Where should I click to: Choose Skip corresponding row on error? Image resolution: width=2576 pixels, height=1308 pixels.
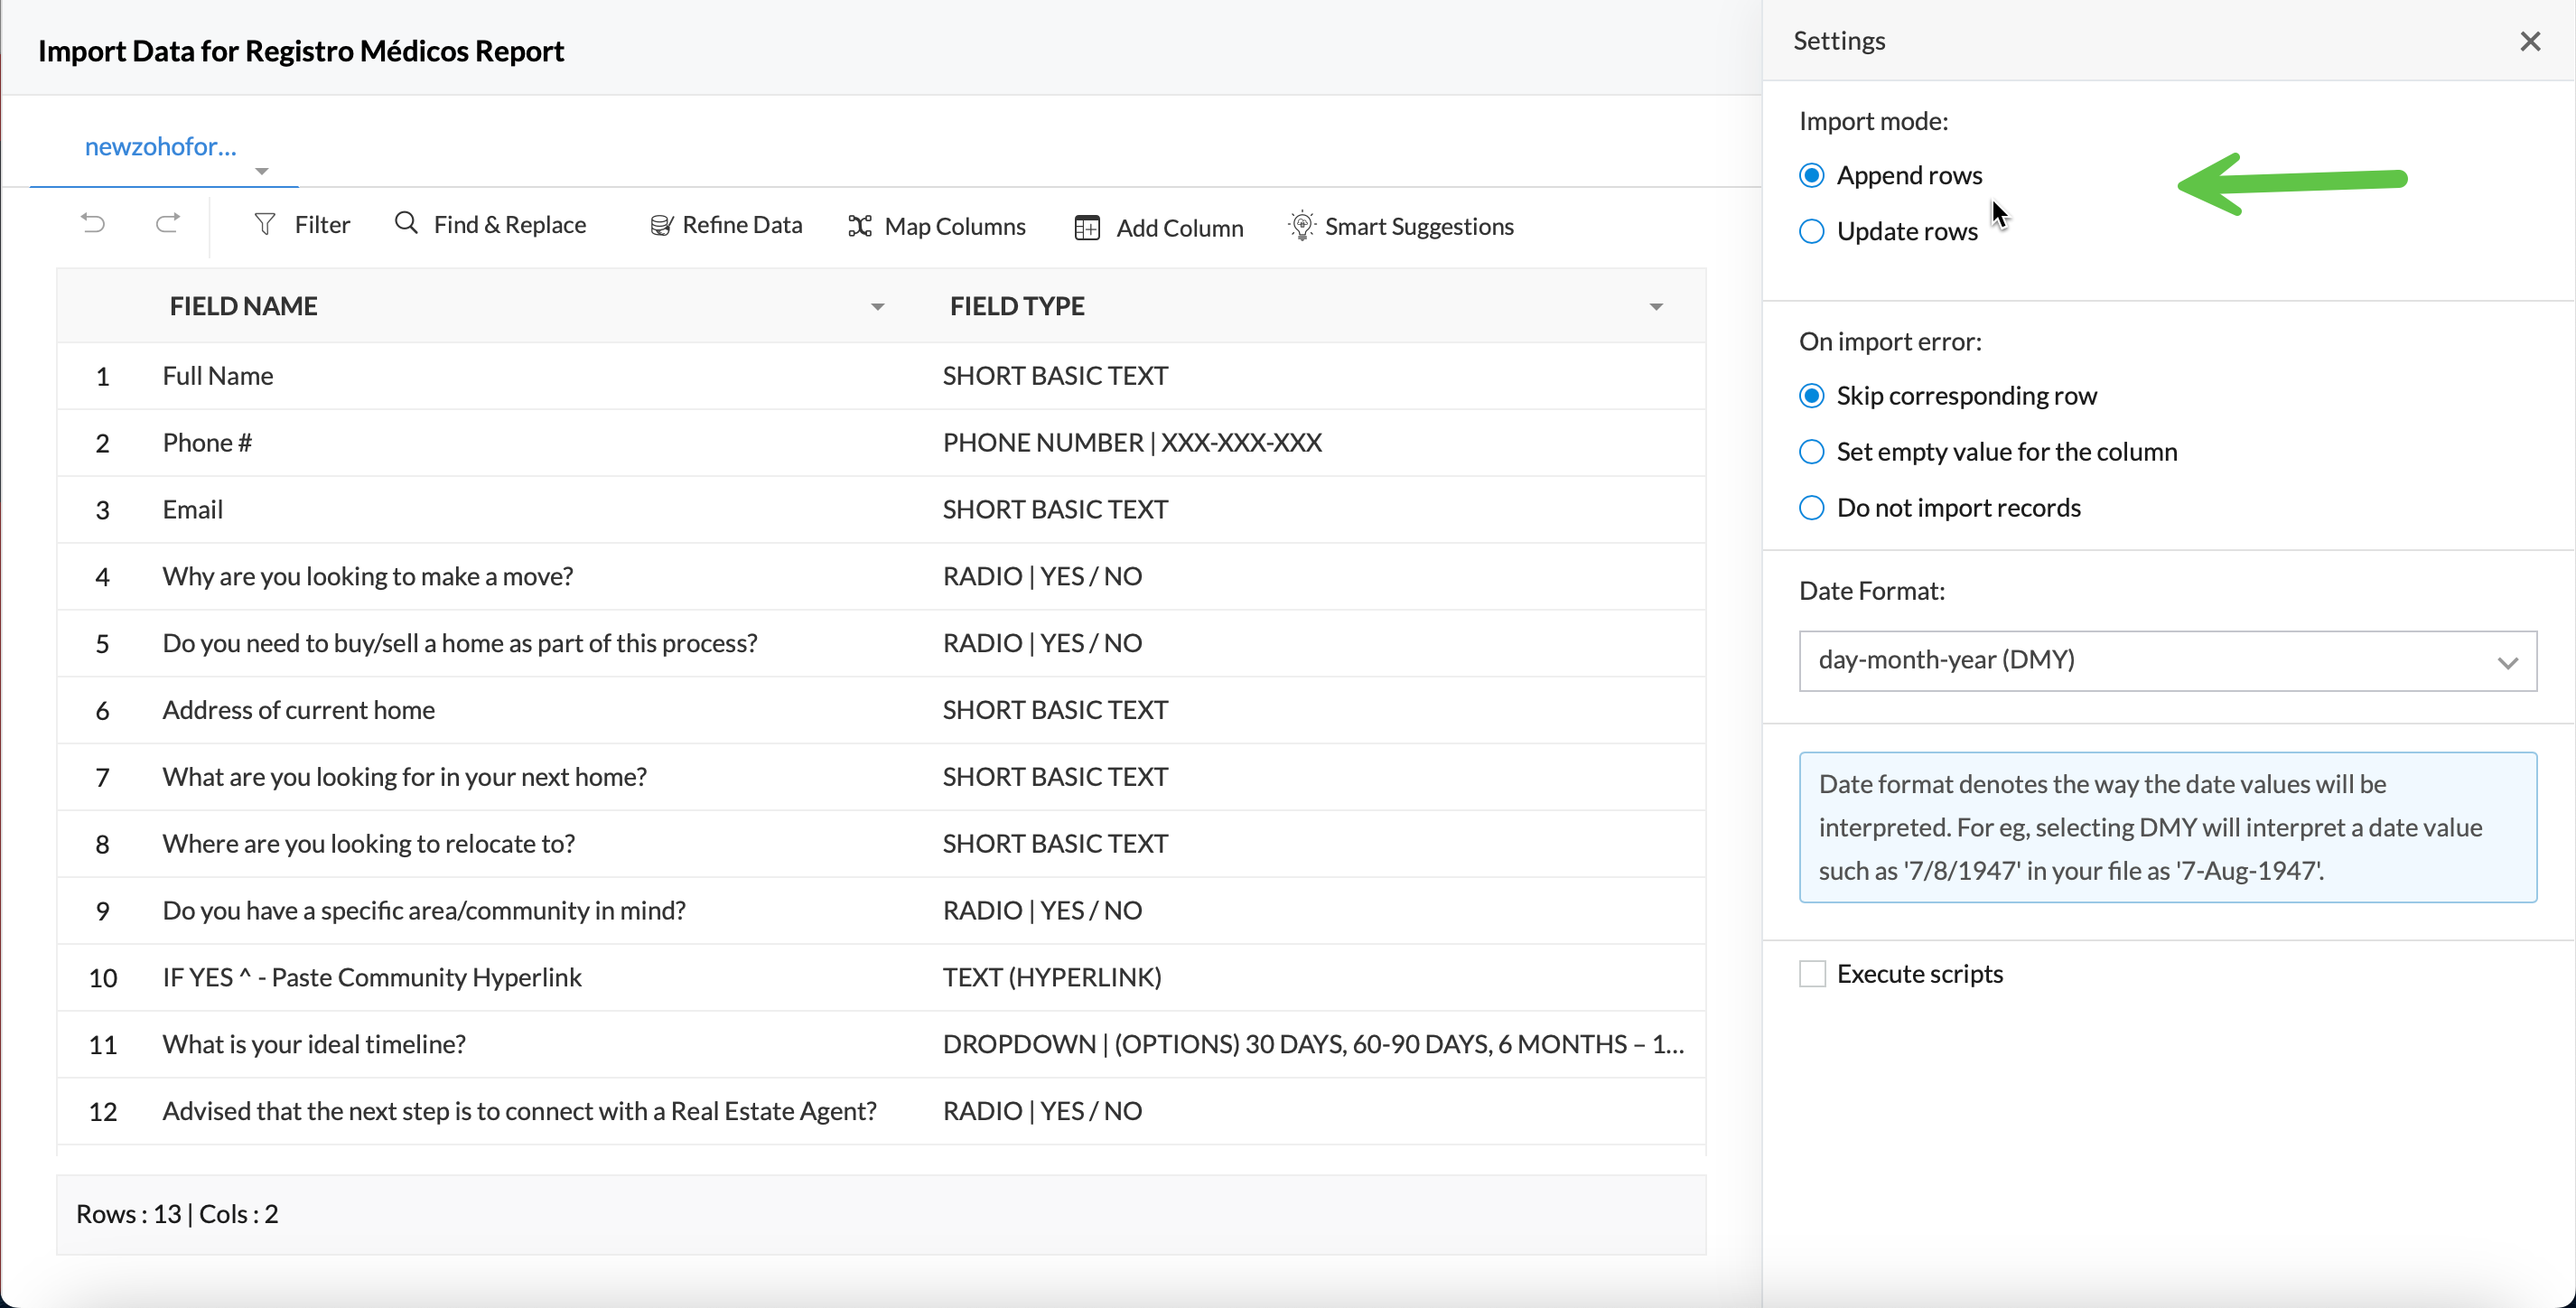click(1811, 396)
